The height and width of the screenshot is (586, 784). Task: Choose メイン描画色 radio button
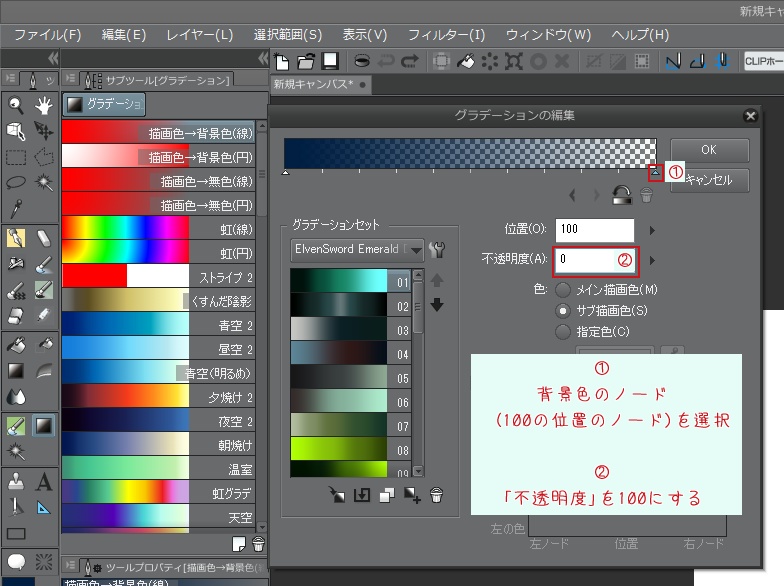point(563,289)
